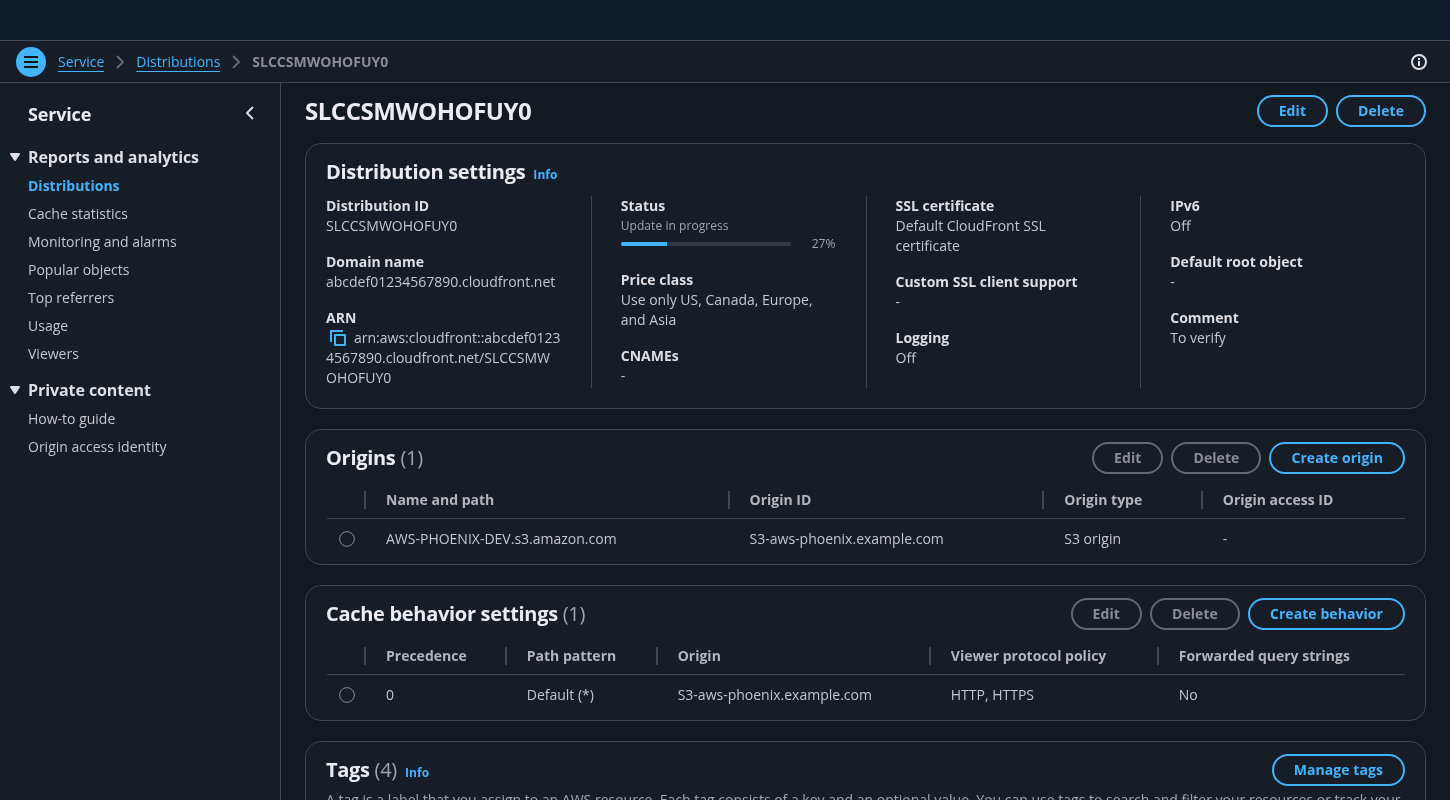The image size is (1450, 800).
Task: Open Popular objects report
Action: coord(79,270)
